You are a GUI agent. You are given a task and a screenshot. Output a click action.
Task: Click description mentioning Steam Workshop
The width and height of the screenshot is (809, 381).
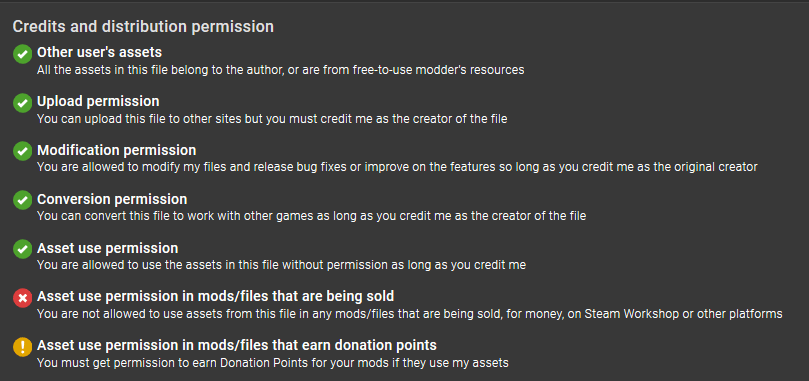410,314
